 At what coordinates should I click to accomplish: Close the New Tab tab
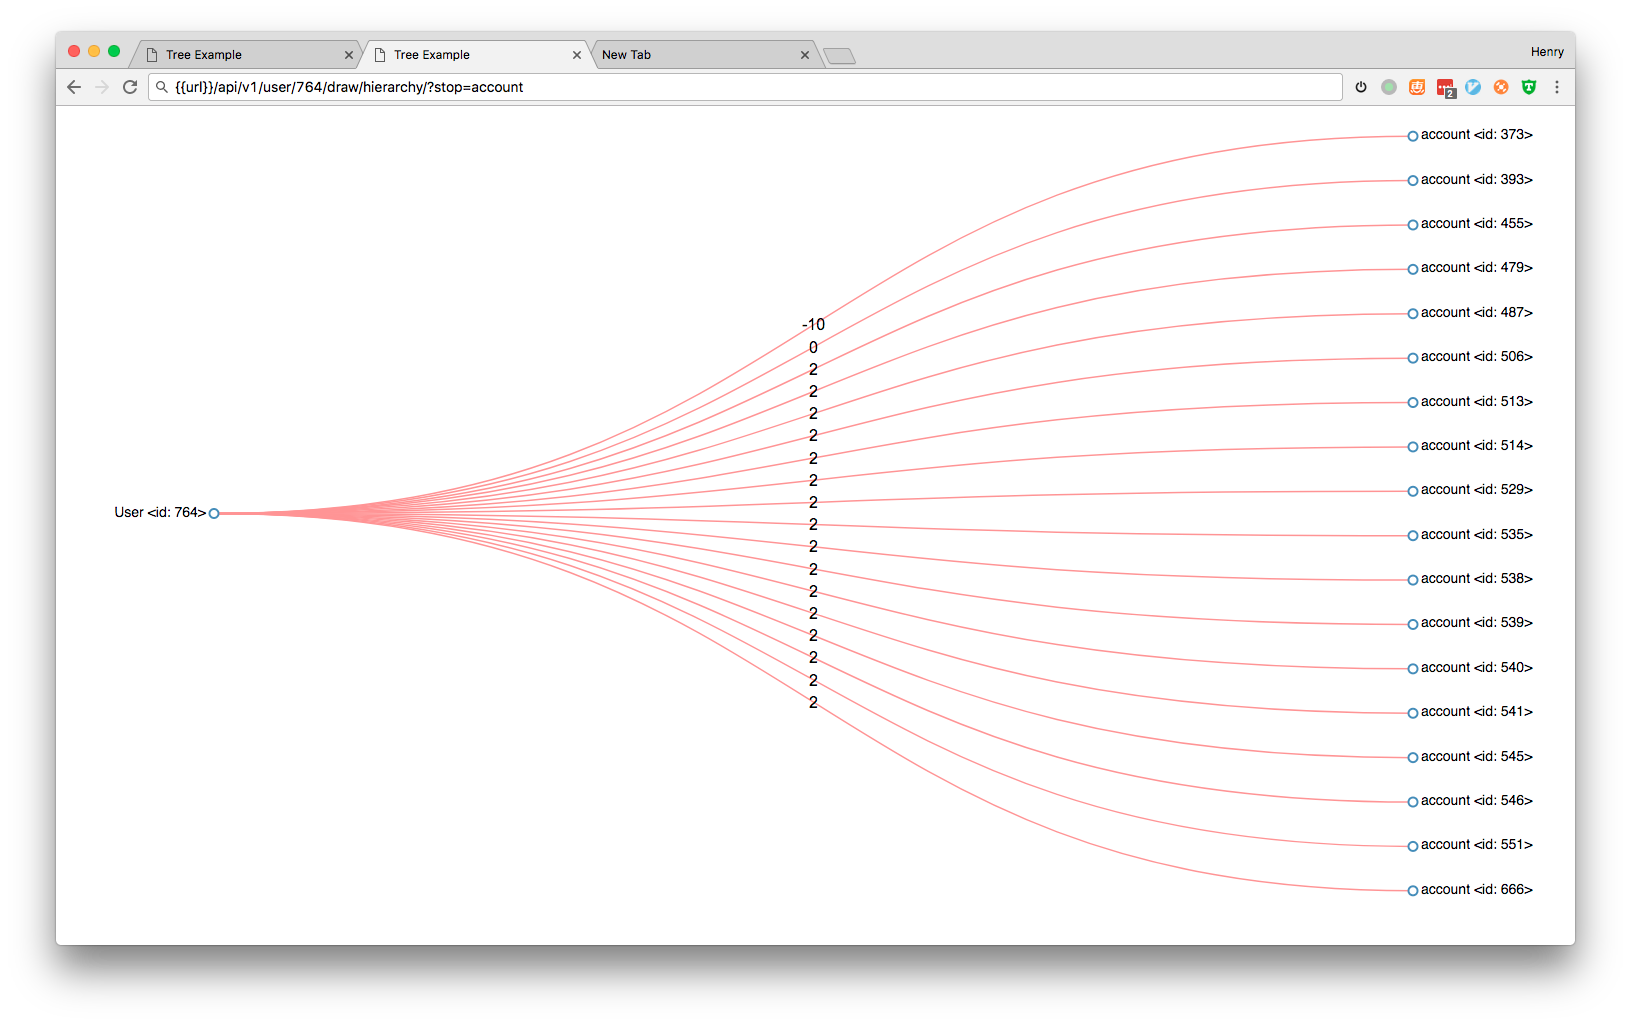coord(805,55)
